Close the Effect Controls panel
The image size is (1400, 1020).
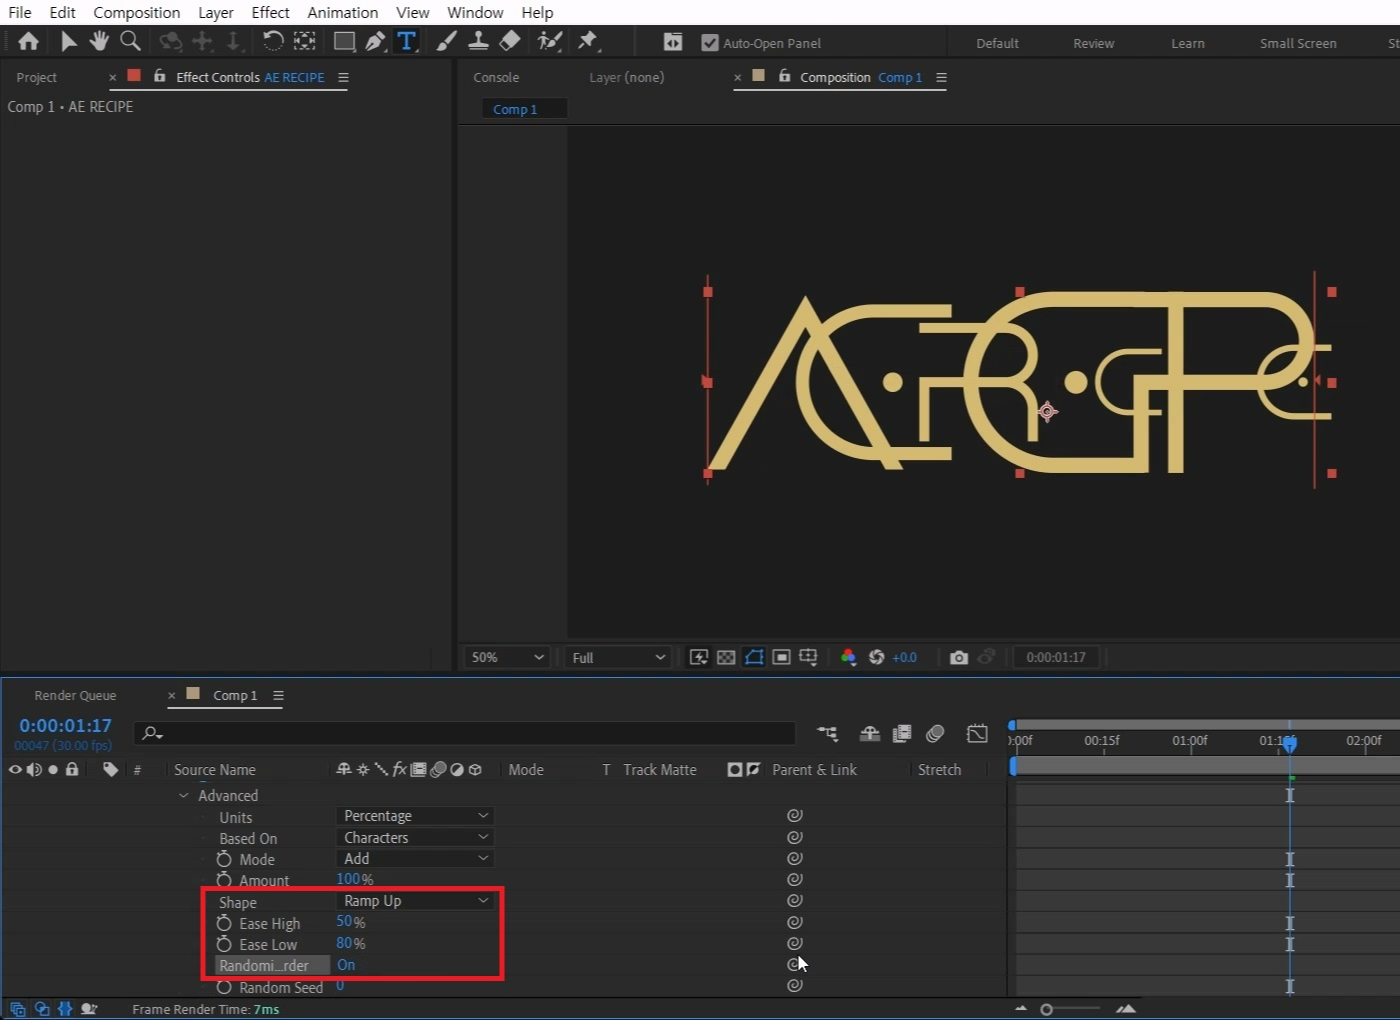[x=112, y=77]
